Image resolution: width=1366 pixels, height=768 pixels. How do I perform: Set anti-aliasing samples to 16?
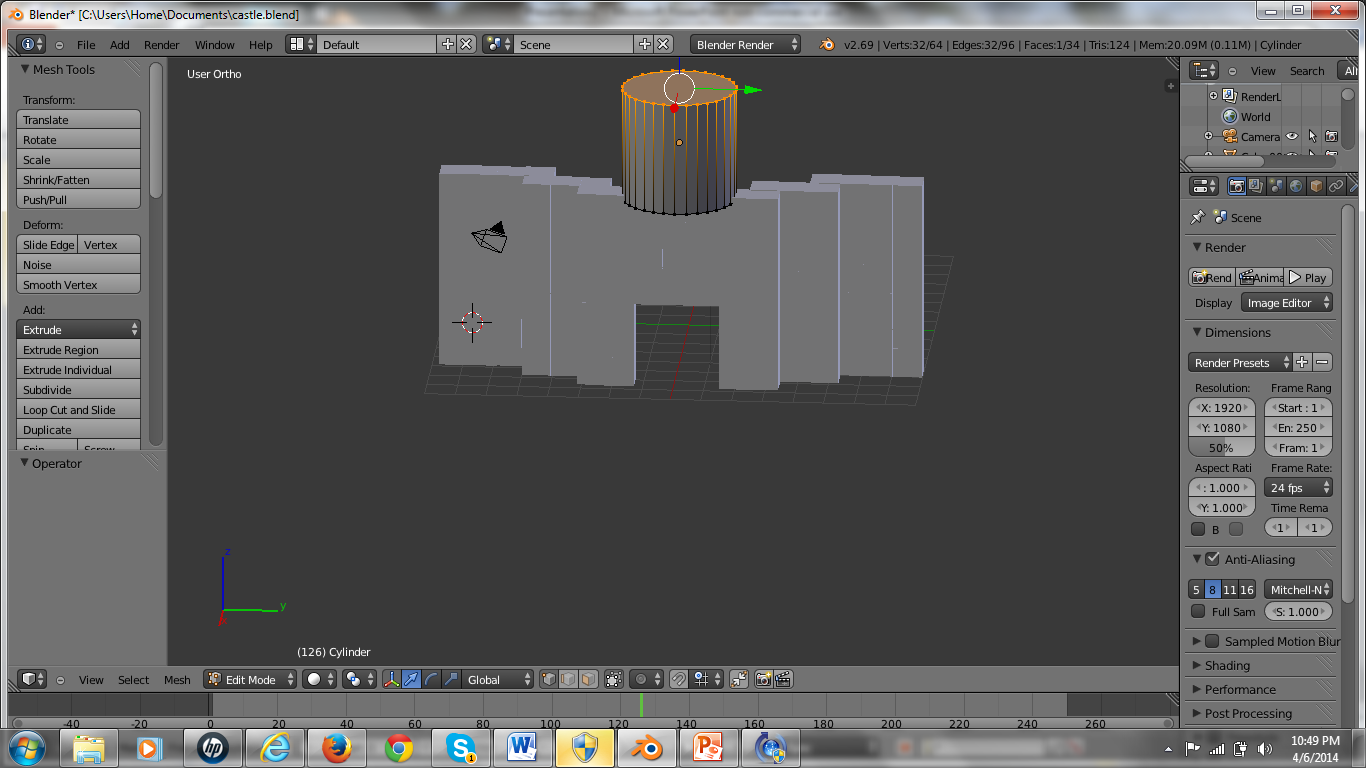point(1247,589)
